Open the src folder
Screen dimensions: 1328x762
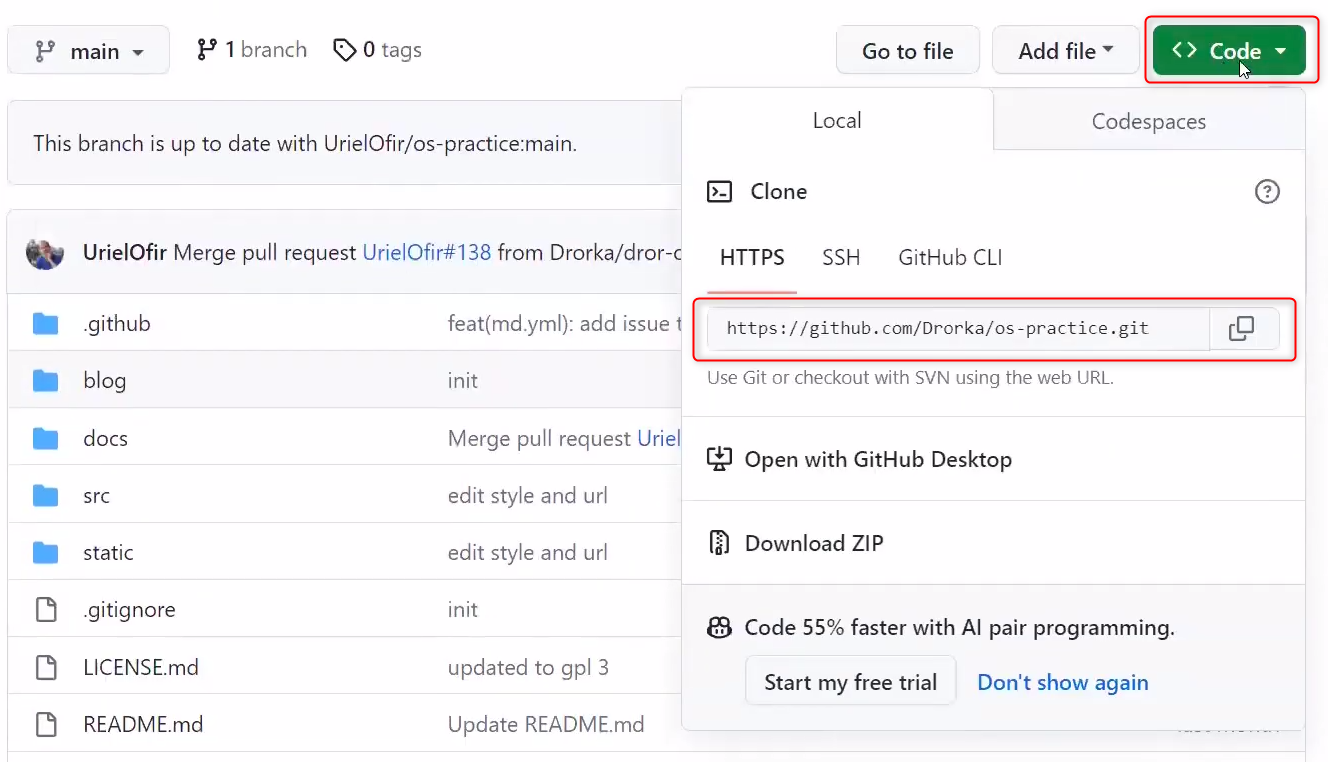point(97,496)
